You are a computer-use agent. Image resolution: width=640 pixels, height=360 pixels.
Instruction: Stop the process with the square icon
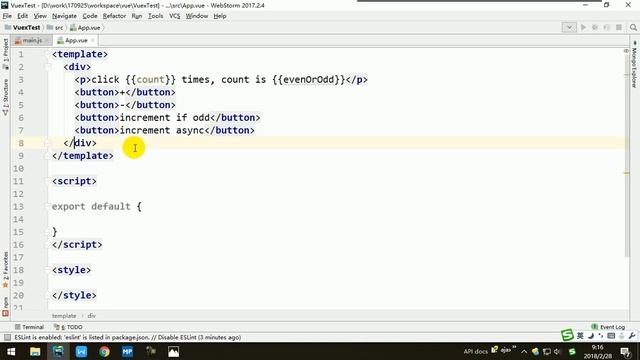click(x=619, y=27)
